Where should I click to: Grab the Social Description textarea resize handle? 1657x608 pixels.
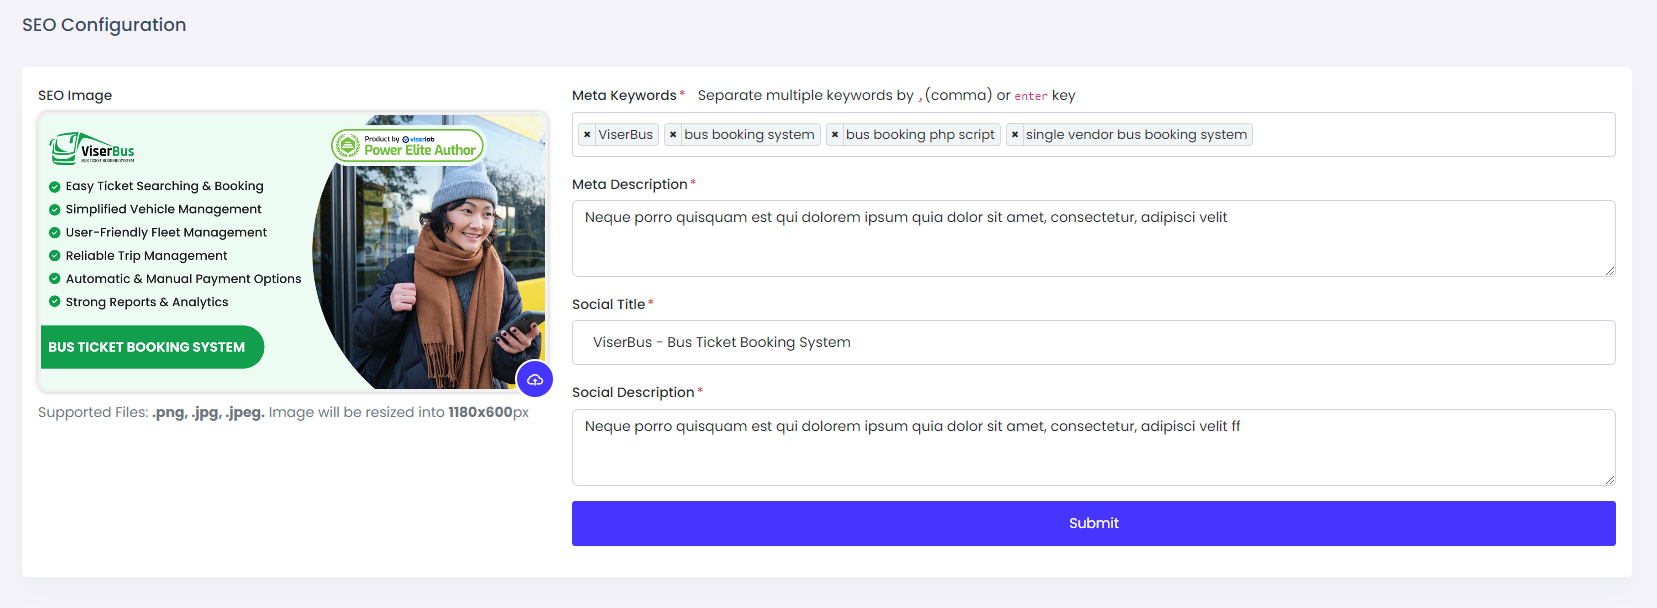pyautogui.click(x=1609, y=479)
